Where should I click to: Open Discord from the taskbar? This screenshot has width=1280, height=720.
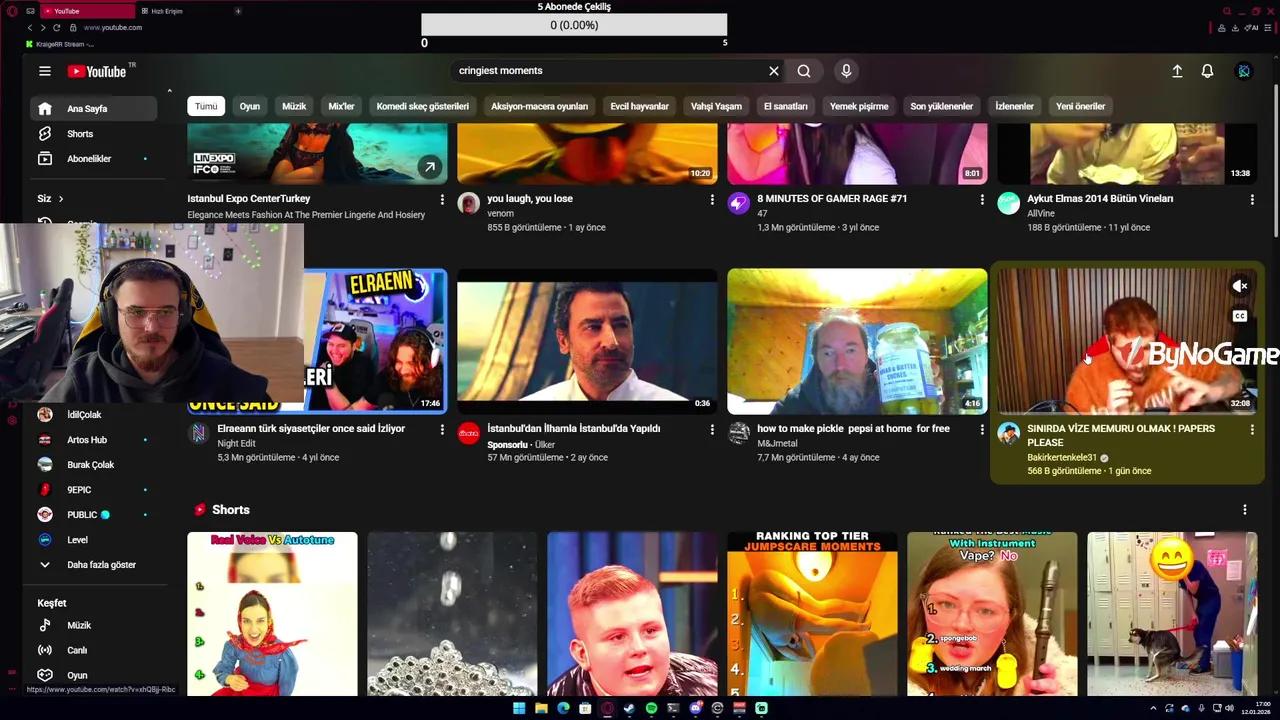click(695, 708)
